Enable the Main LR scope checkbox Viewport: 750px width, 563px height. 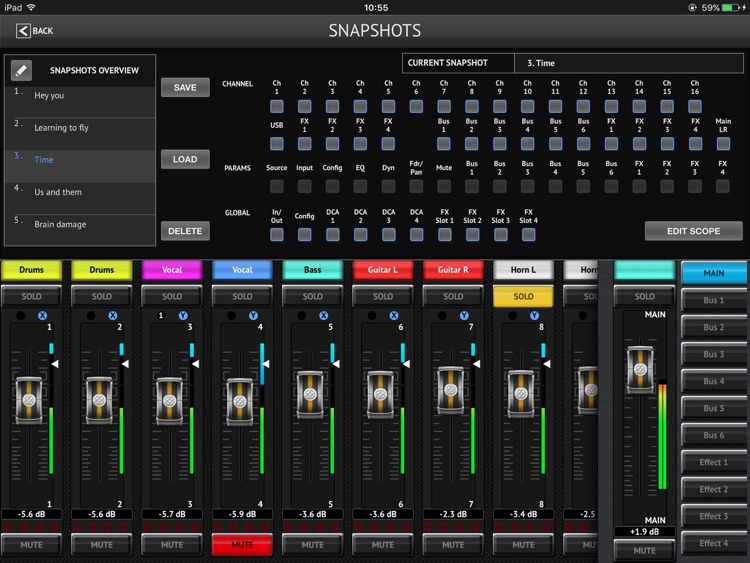[x=723, y=145]
